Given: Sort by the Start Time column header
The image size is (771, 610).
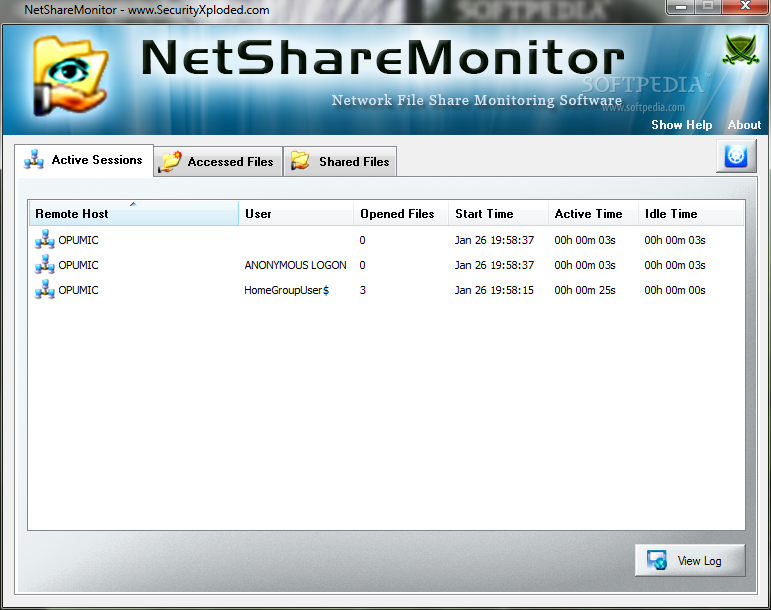Looking at the screenshot, I should point(498,213).
